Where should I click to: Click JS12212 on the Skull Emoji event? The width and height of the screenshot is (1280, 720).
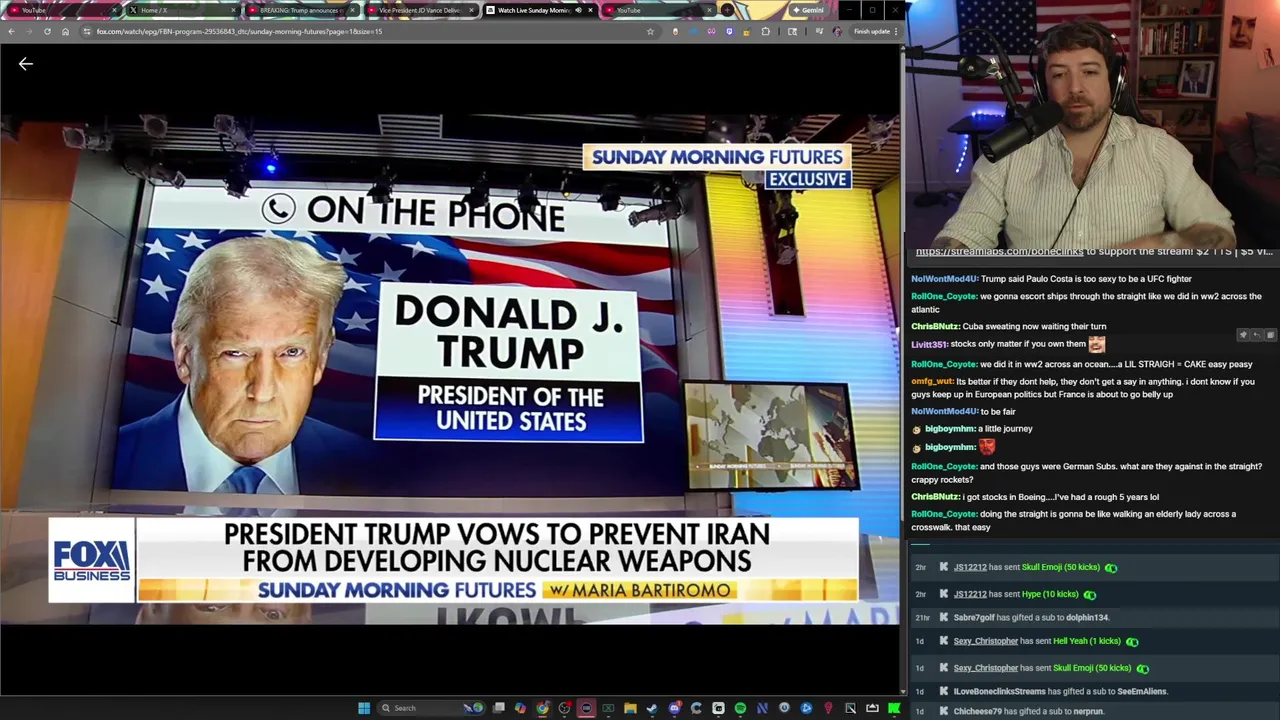pyautogui.click(x=970, y=567)
